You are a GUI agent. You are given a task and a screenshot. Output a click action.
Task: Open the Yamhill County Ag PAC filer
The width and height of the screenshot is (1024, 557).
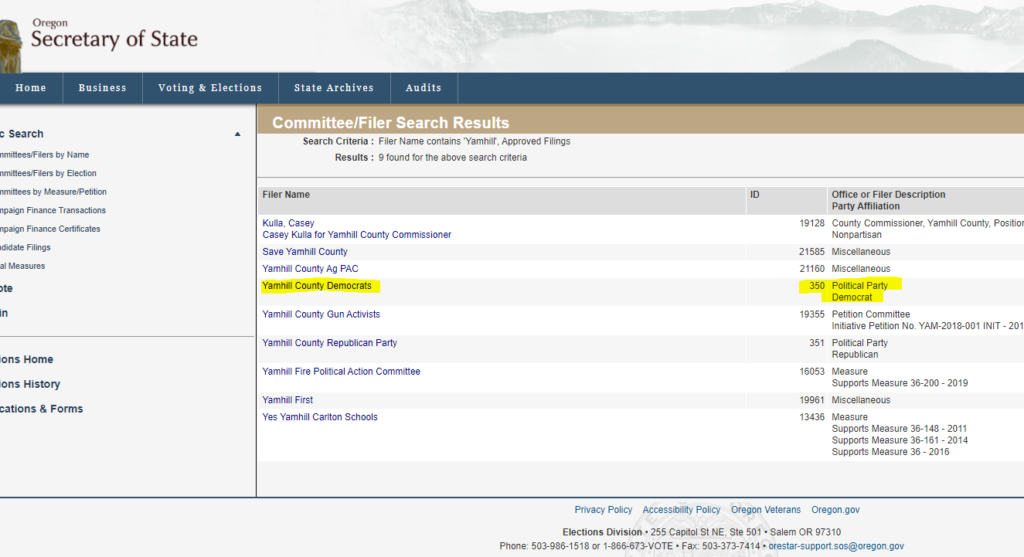tap(310, 269)
